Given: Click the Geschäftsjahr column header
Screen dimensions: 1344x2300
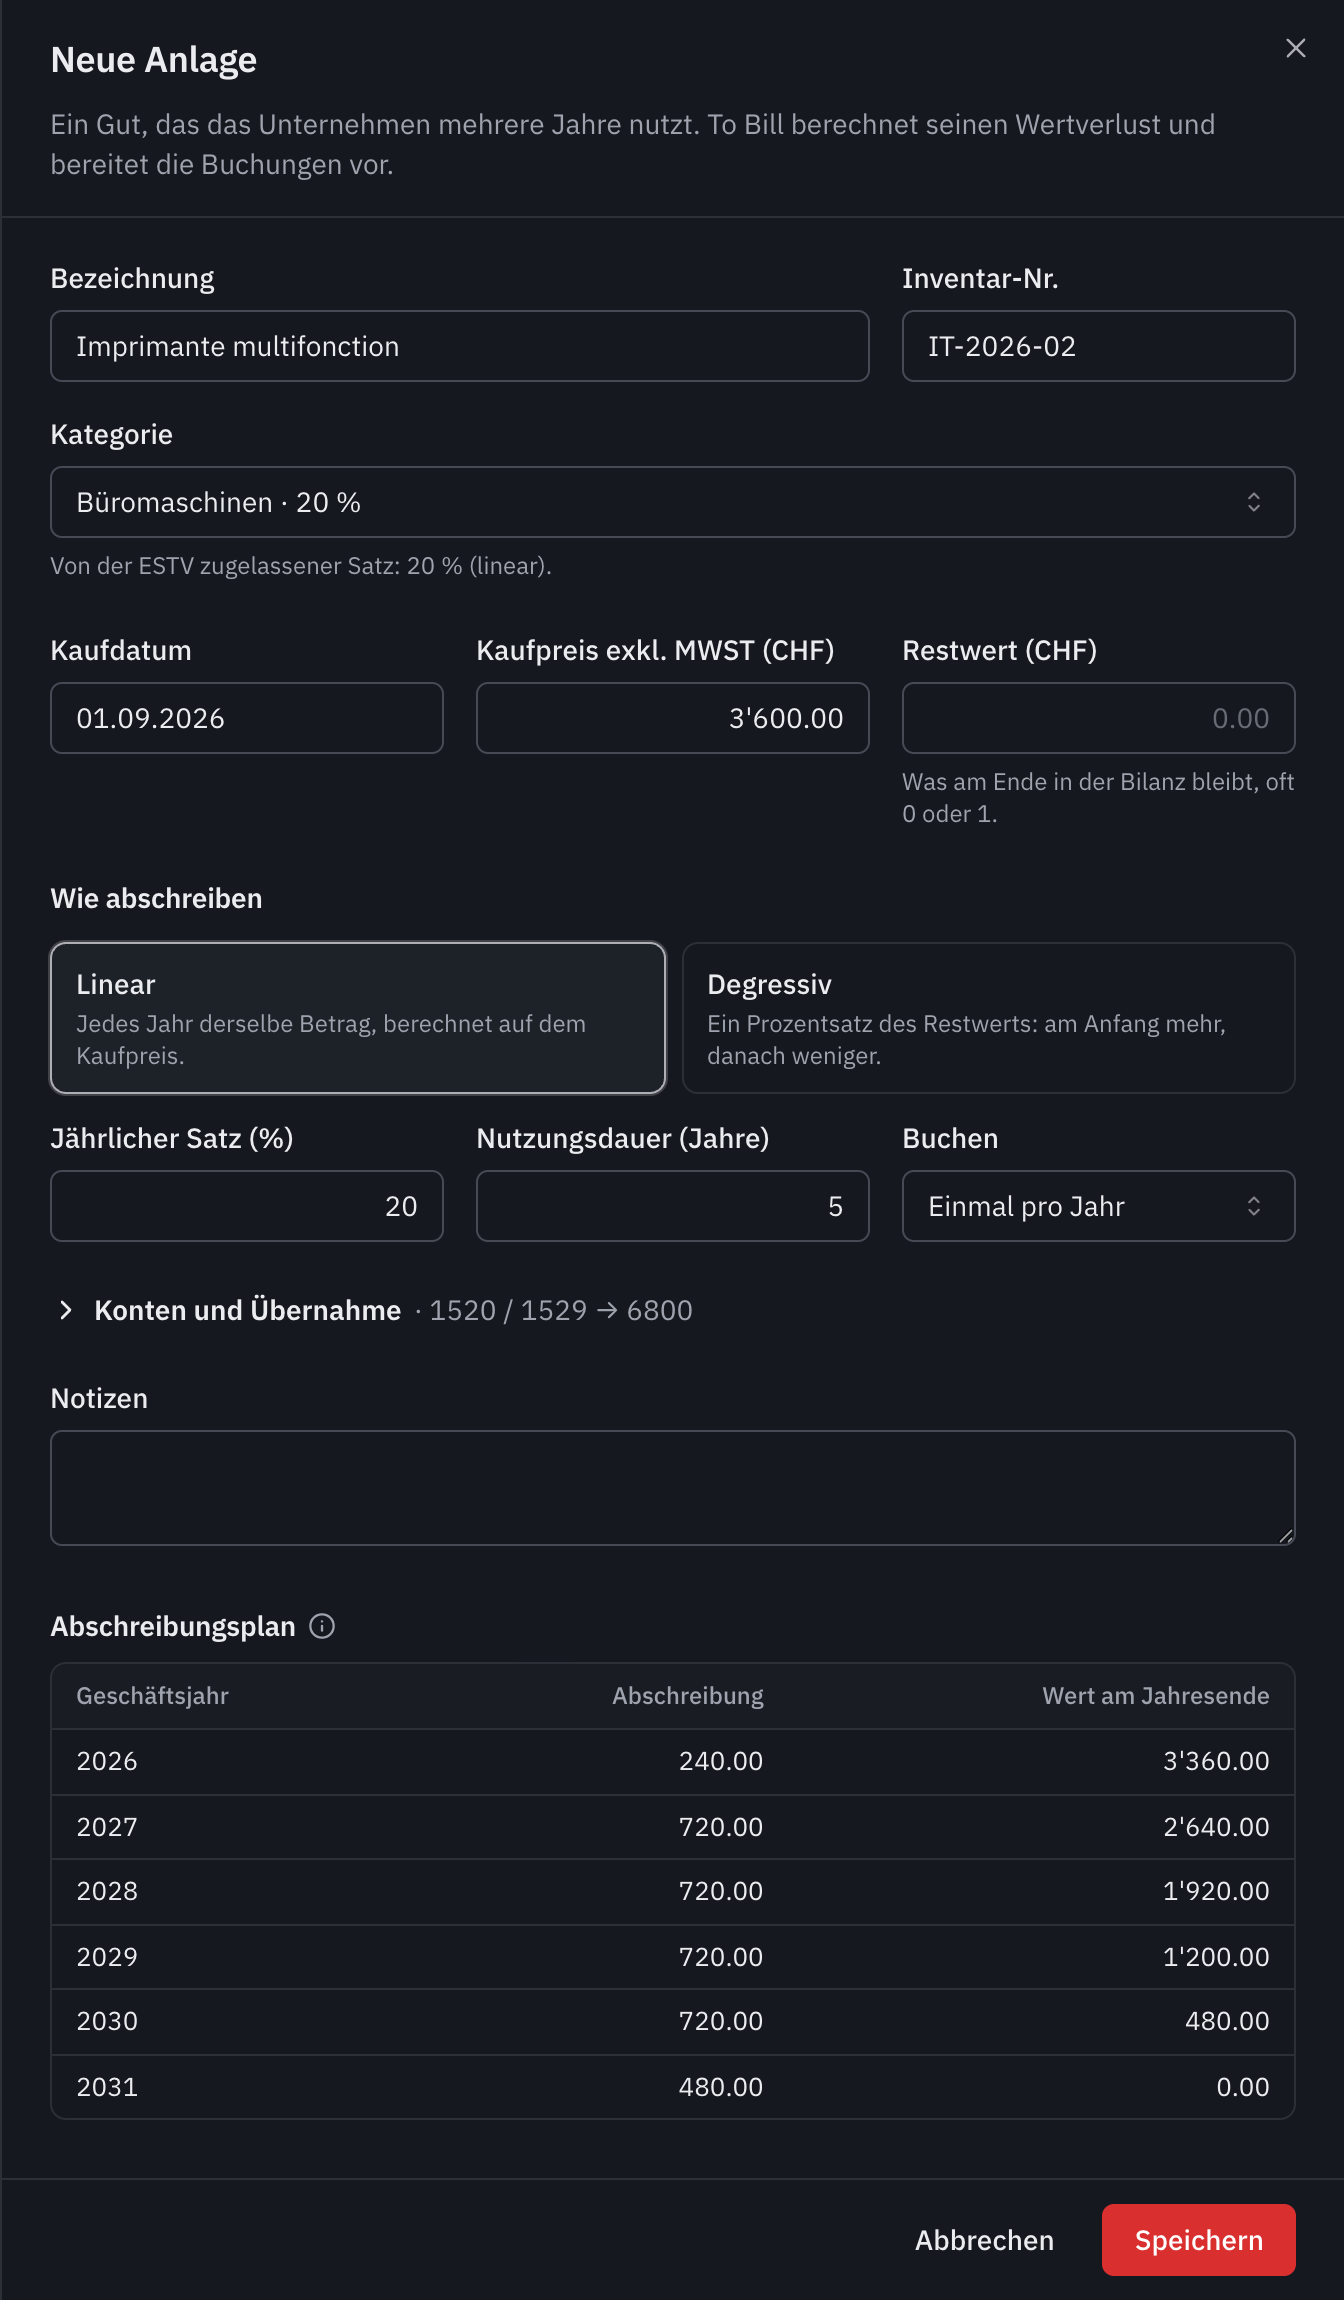Looking at the screenshot, I should (x=153, y=1696).
